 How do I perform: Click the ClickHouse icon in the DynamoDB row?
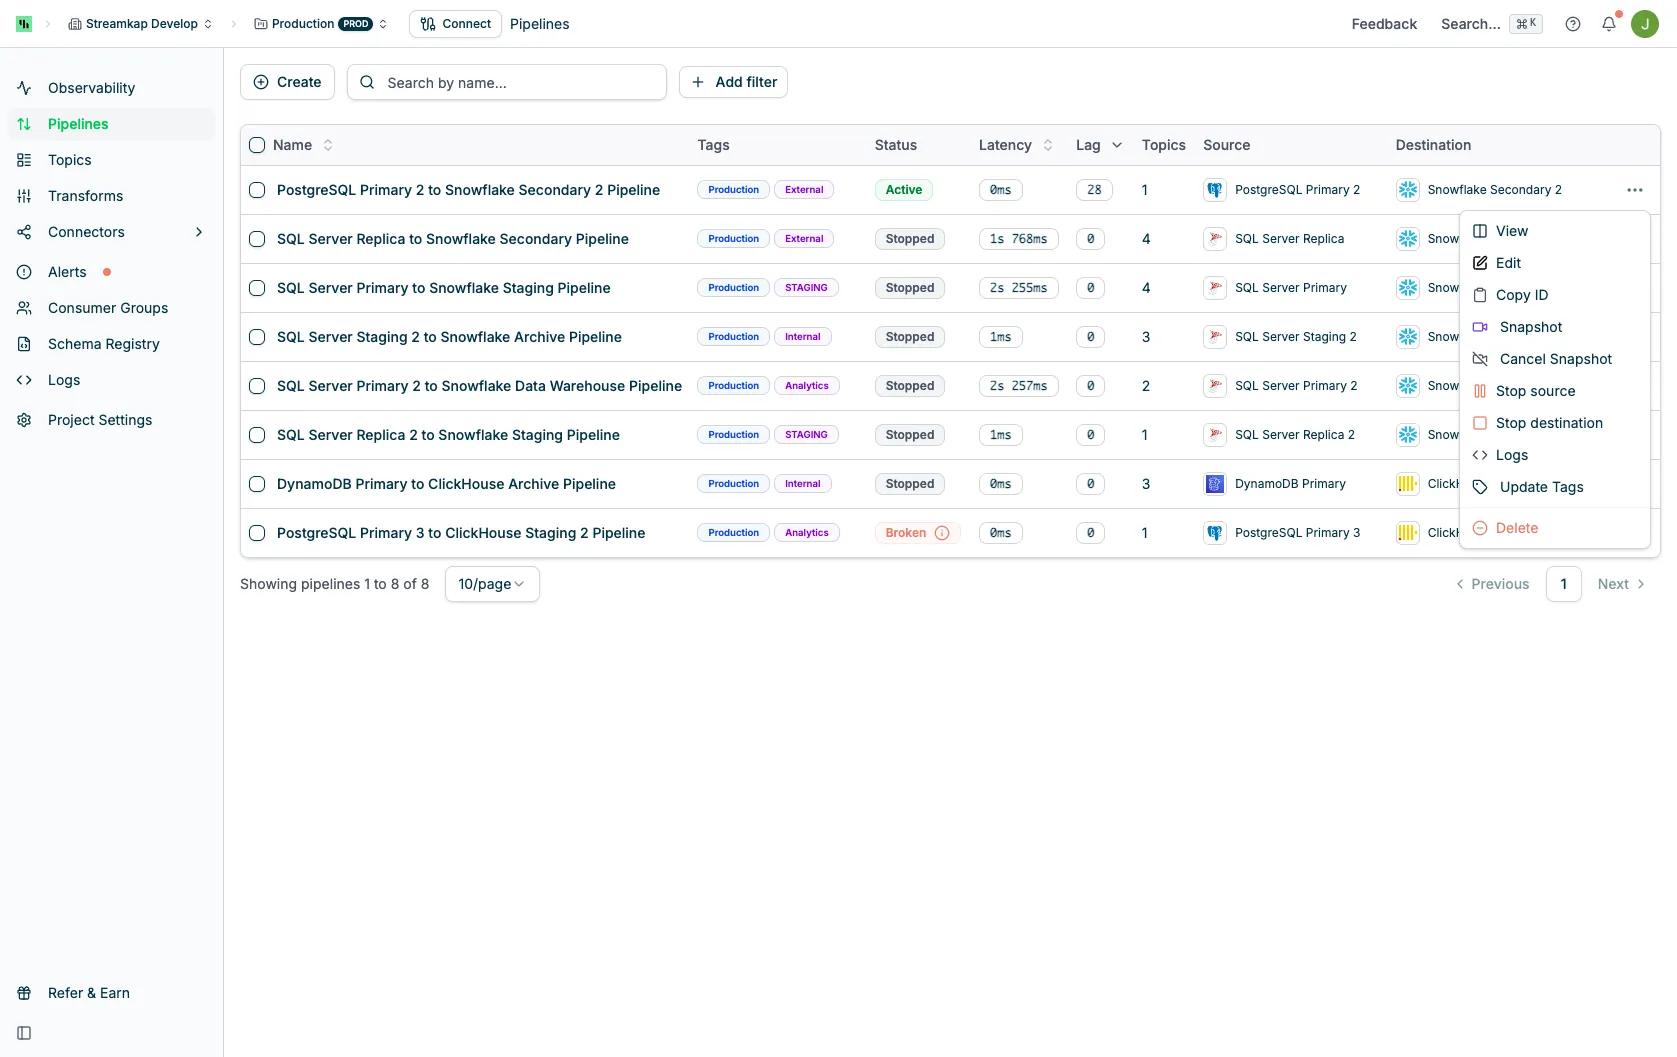pyautogui.click(x=1408, y=484)
